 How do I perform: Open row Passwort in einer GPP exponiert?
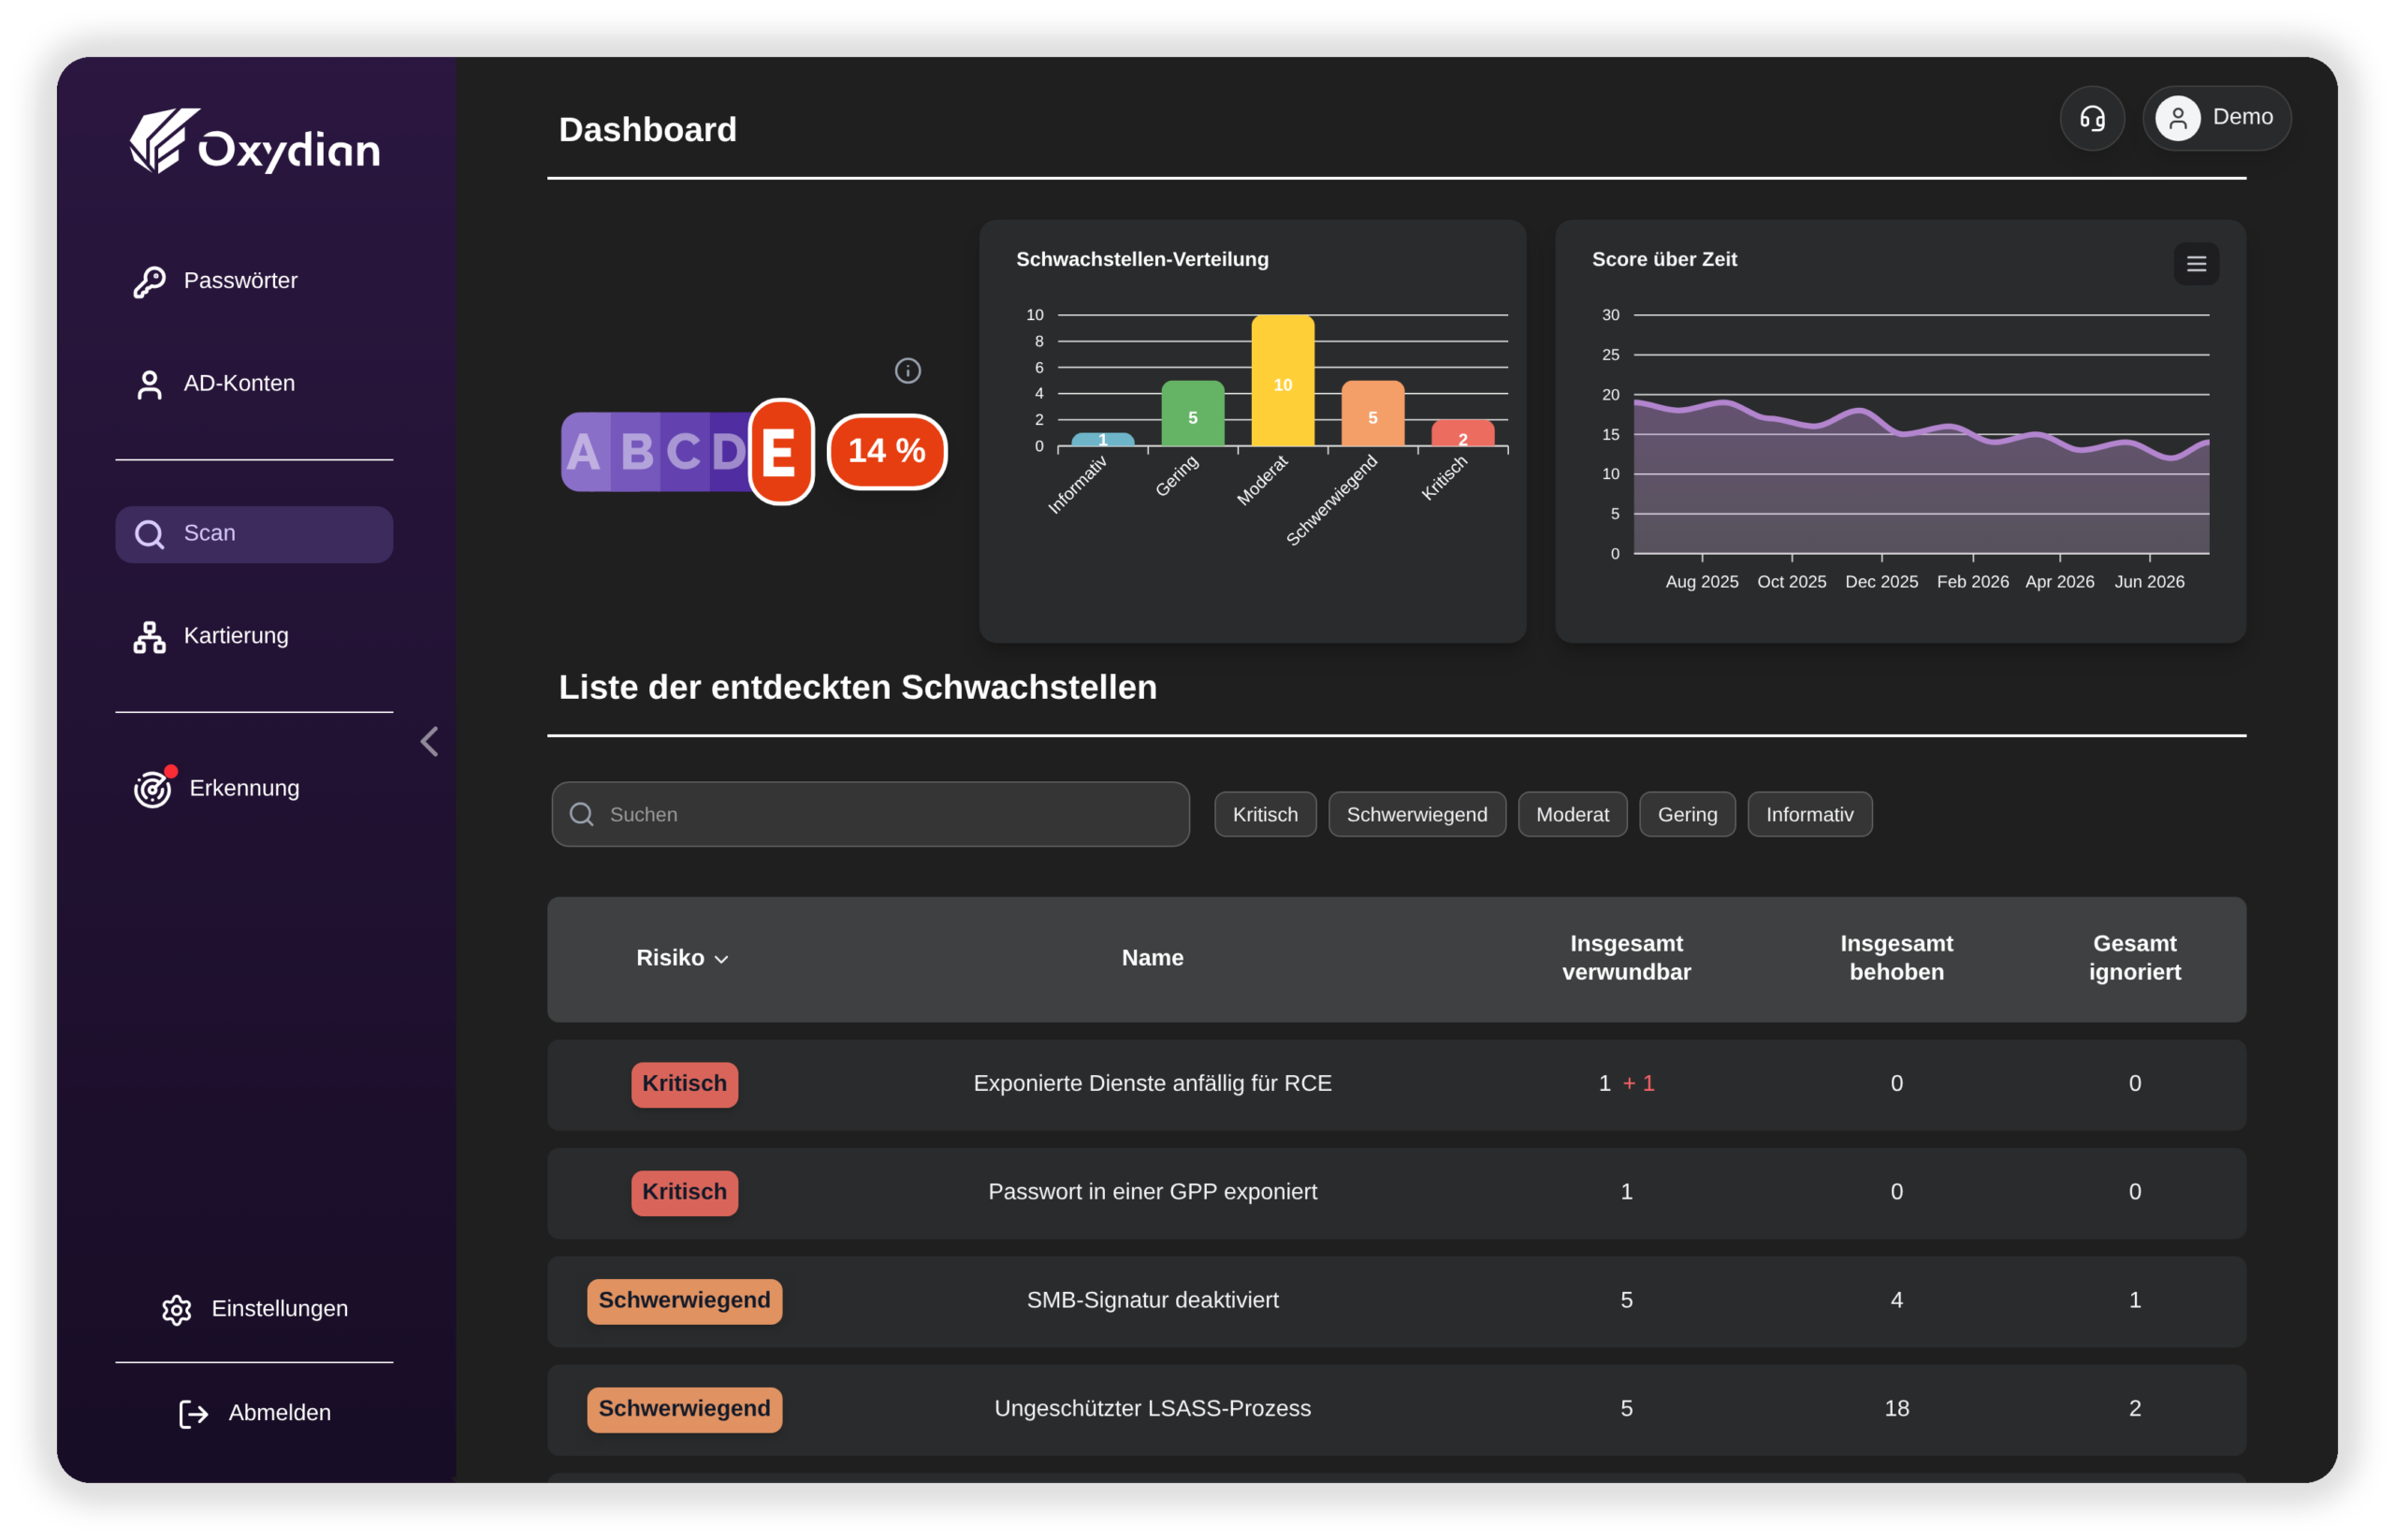pos(1396,1193)
